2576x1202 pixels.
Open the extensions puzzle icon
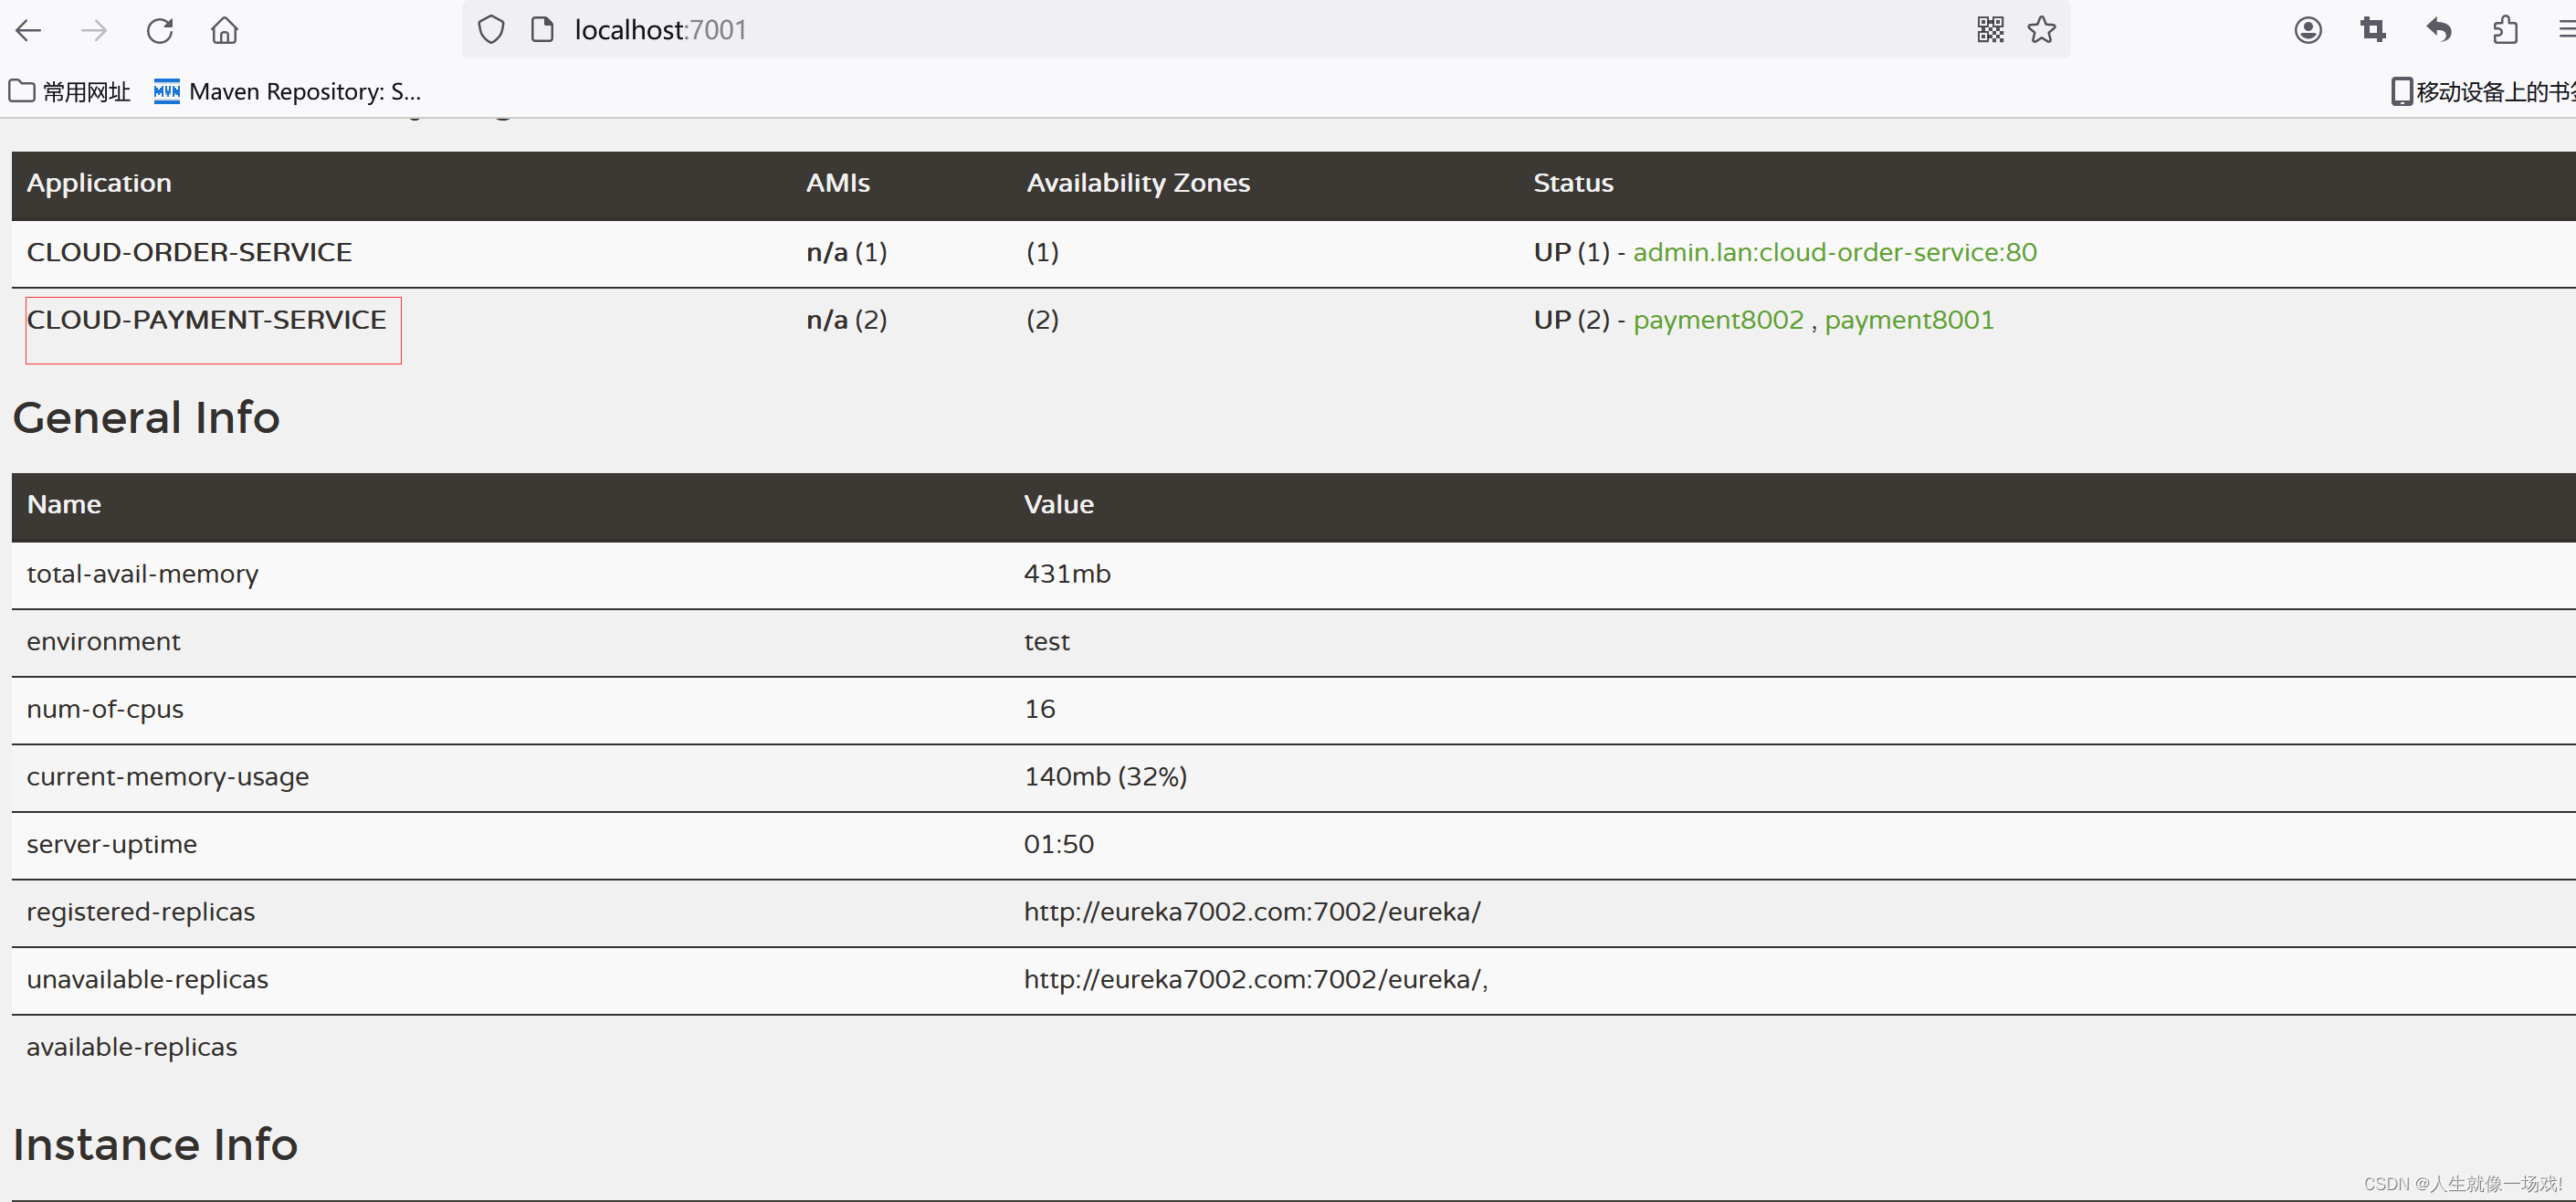click(x=2505, y=30)
